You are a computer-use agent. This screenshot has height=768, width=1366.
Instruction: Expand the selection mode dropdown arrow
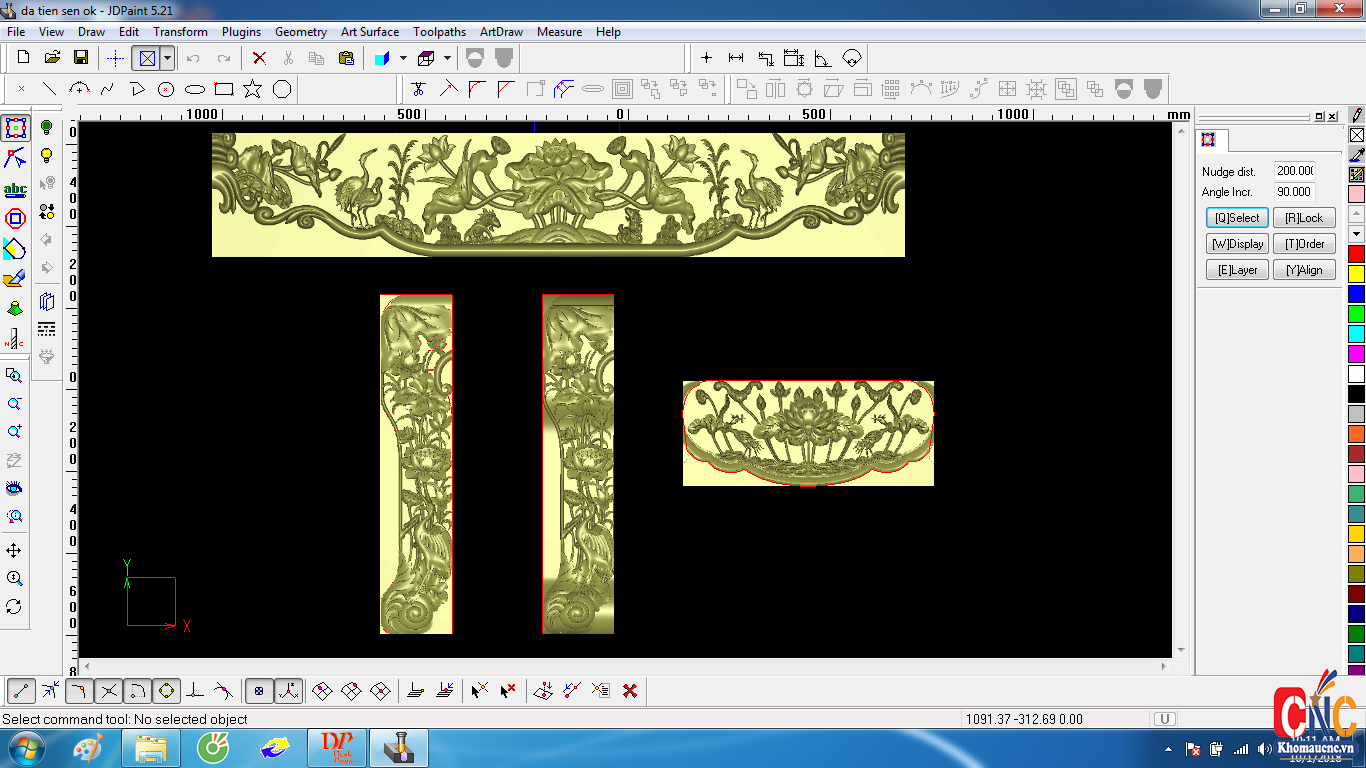point(167,58)
